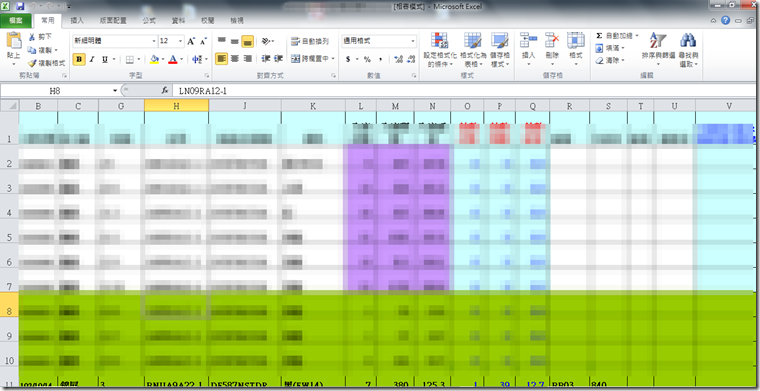Screen dimensions: 760x391
Task: Apply the Percent Style % format
Action: 367,59
